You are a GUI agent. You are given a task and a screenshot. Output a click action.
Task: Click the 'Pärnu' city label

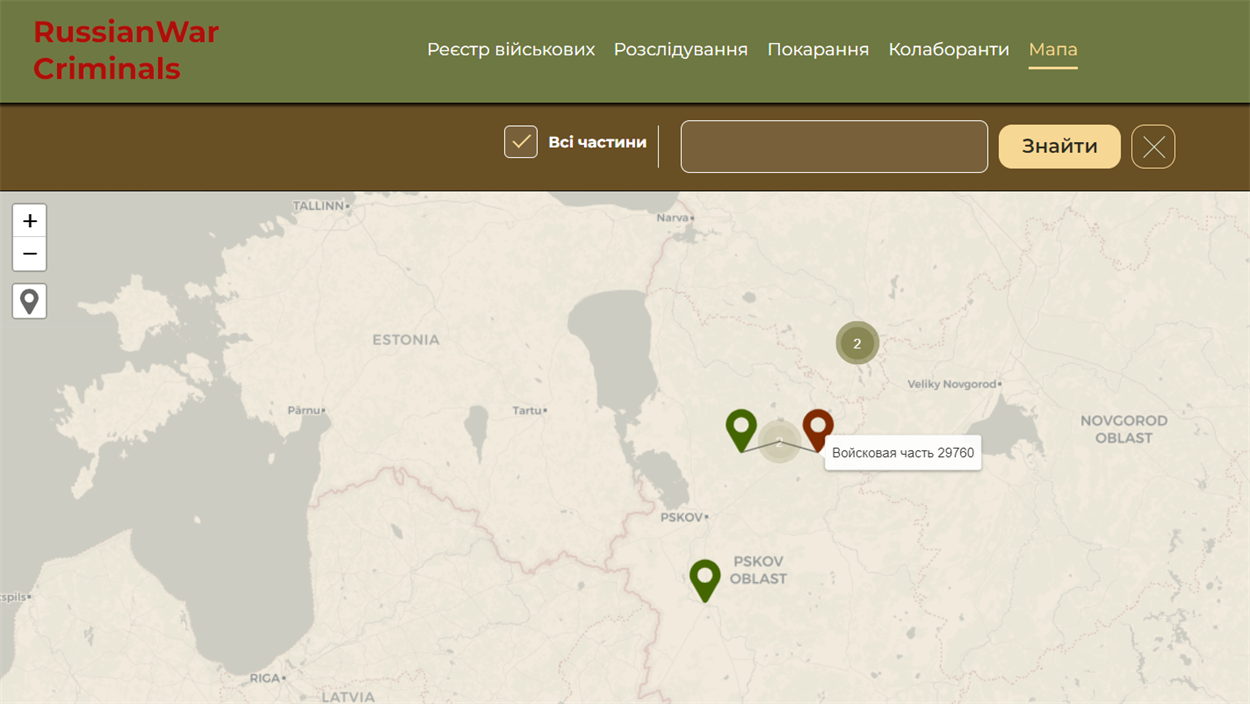305,410
